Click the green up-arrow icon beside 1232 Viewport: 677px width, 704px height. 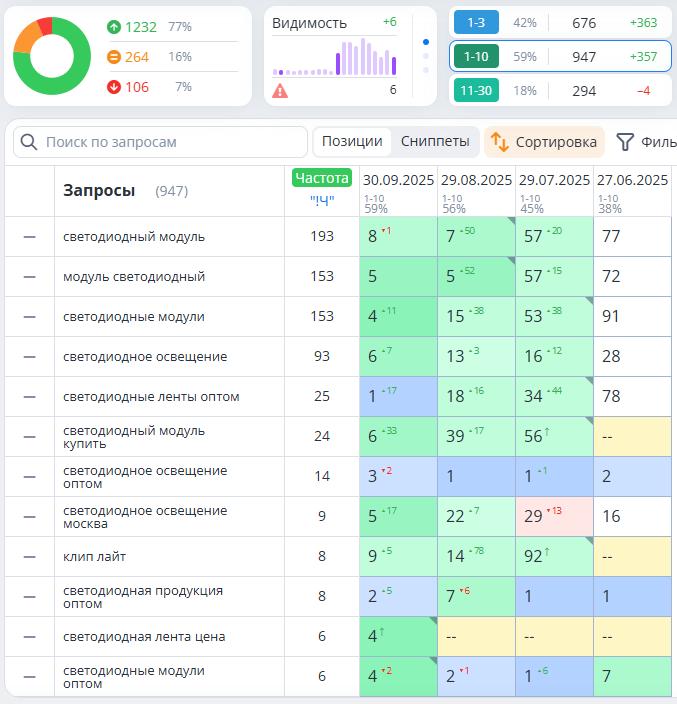click(x=113, y=27)
